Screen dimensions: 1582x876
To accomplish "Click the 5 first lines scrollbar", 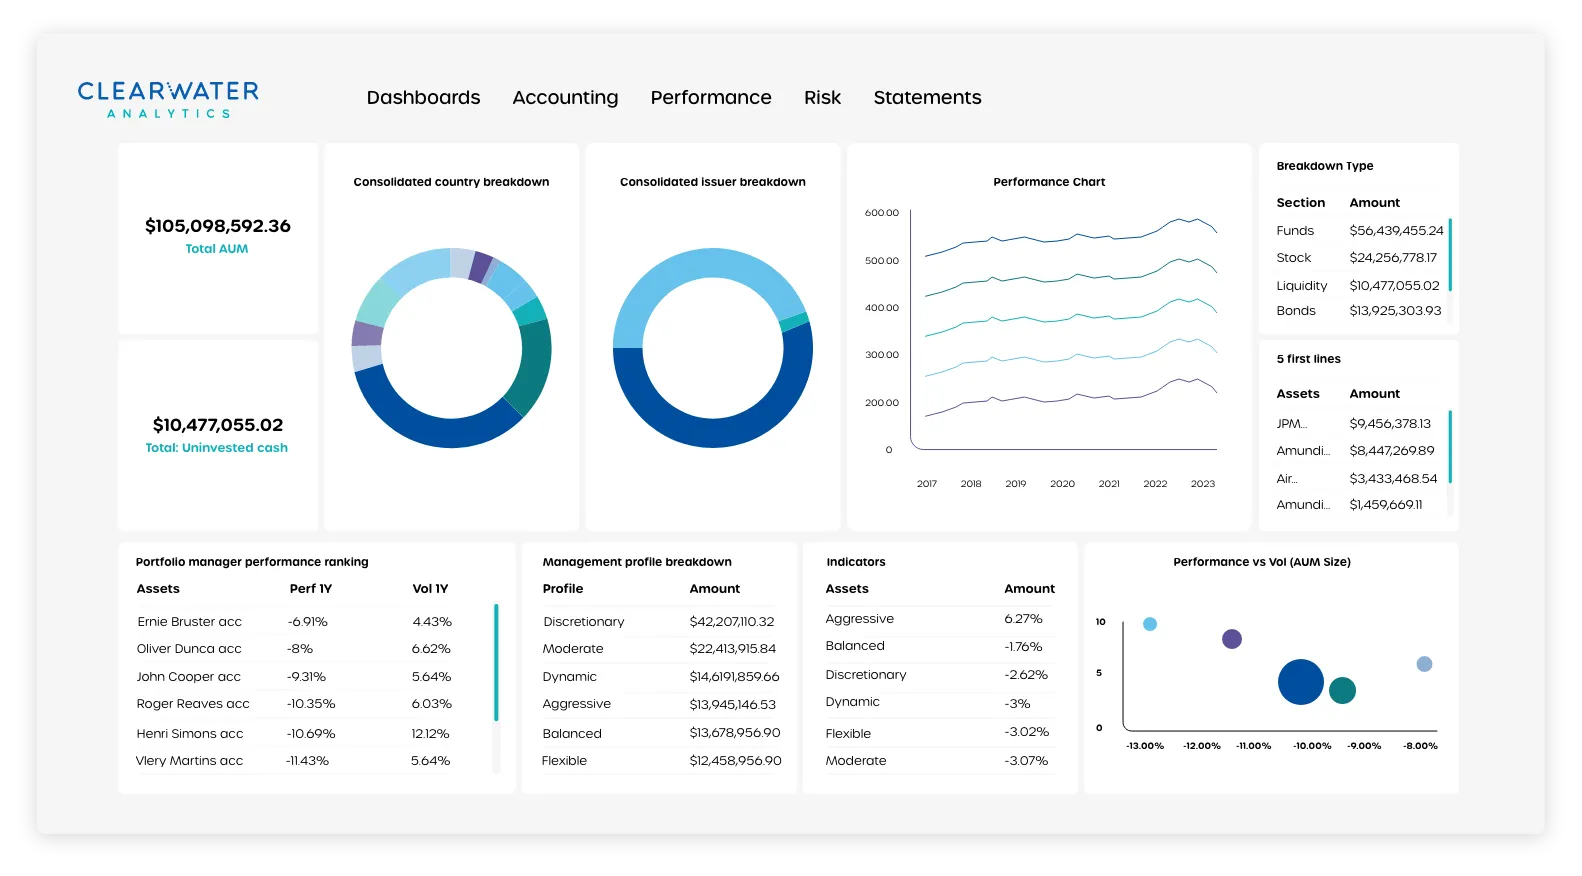I will (x=1449, y=447).
